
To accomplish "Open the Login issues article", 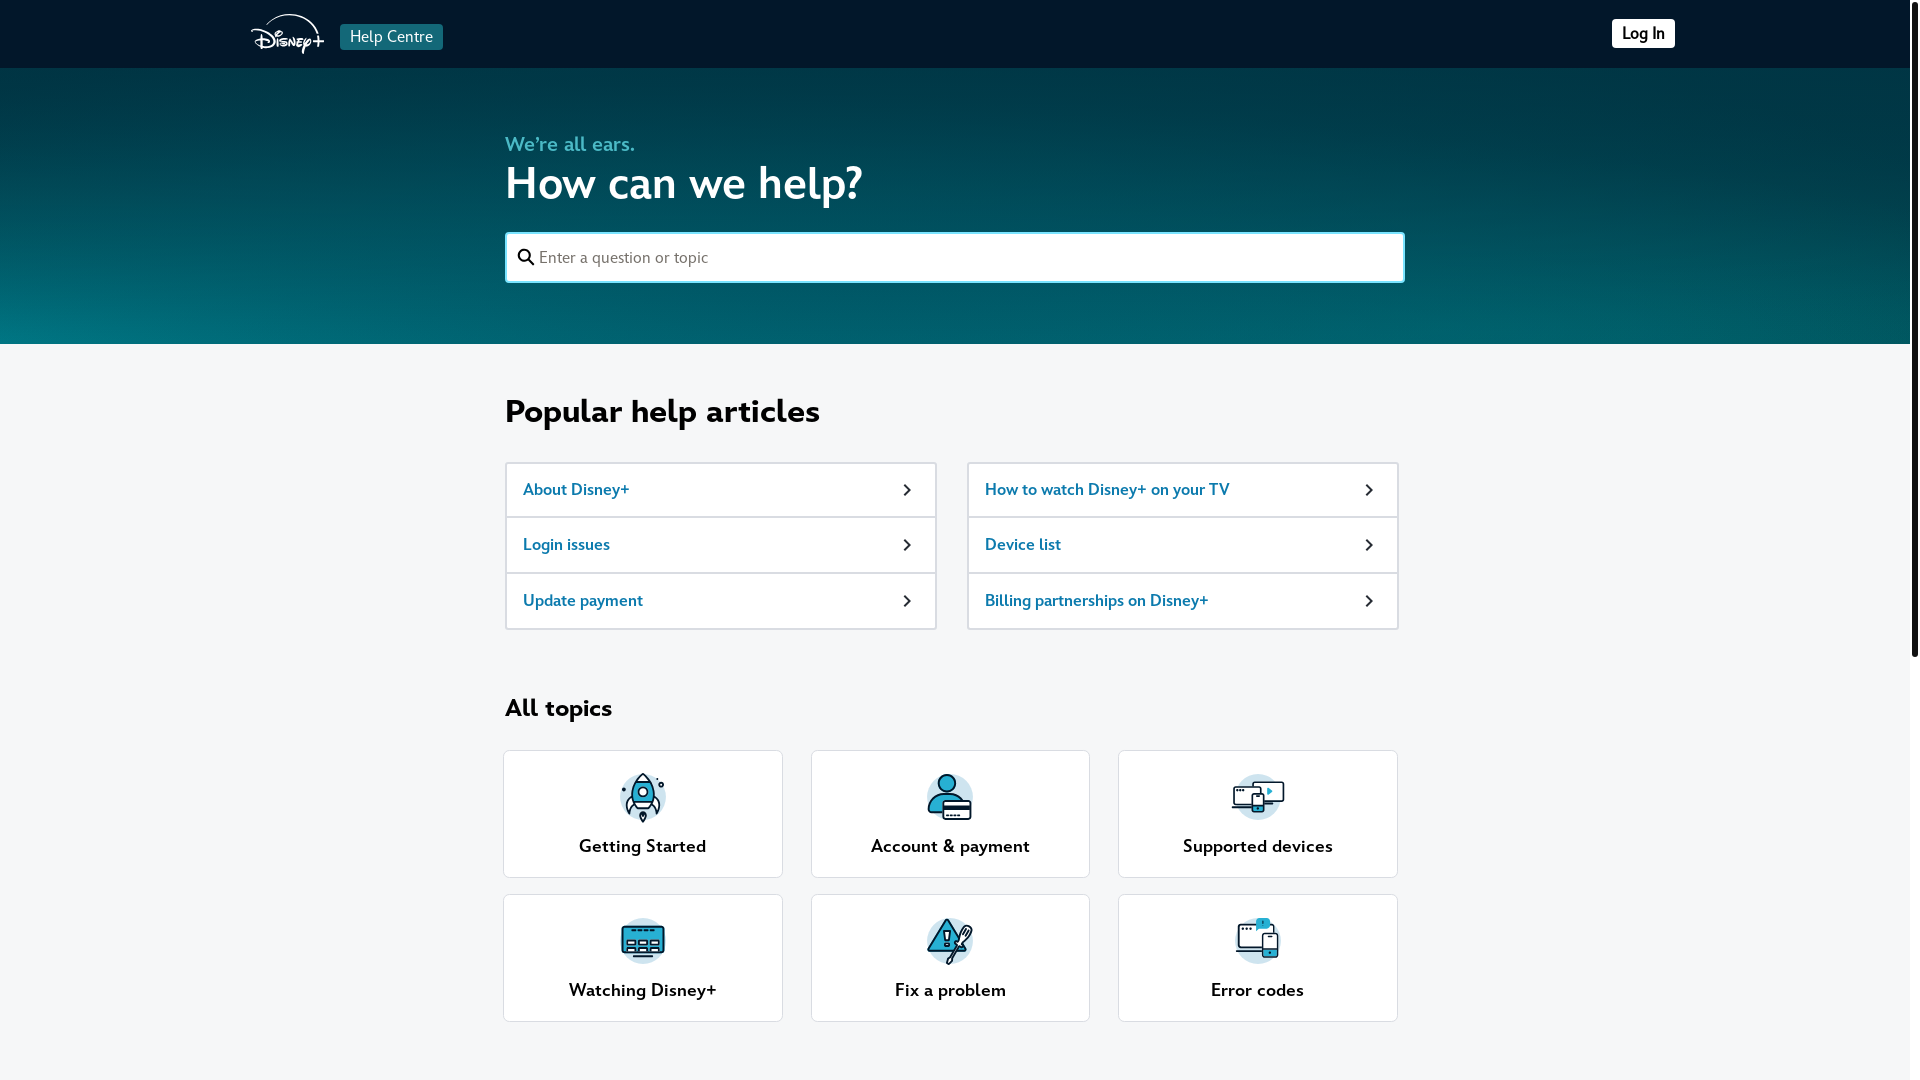I will point(721,545).
